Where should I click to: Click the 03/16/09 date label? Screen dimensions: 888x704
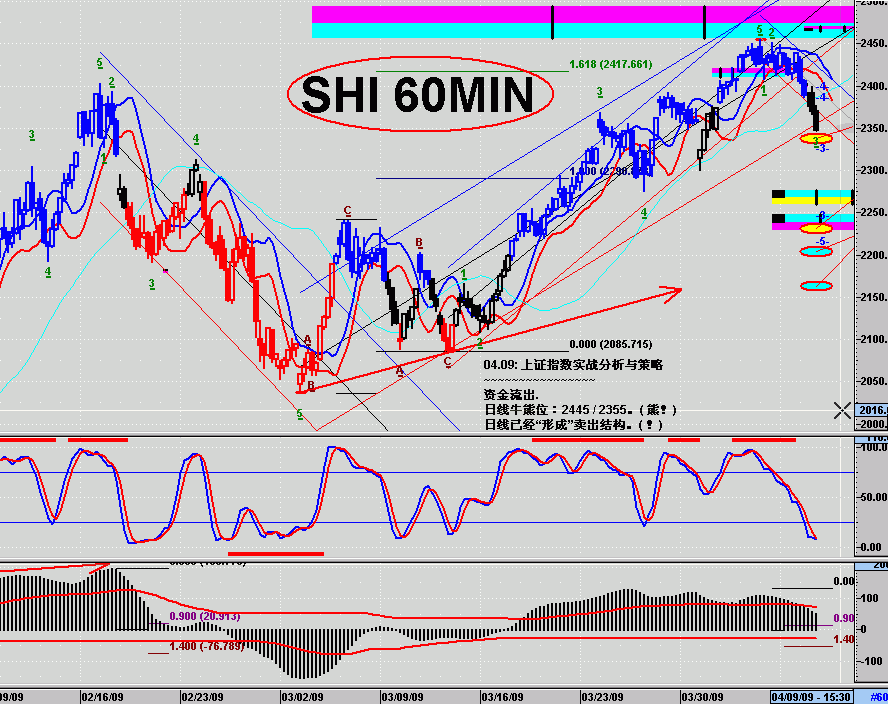coord(502,697)
